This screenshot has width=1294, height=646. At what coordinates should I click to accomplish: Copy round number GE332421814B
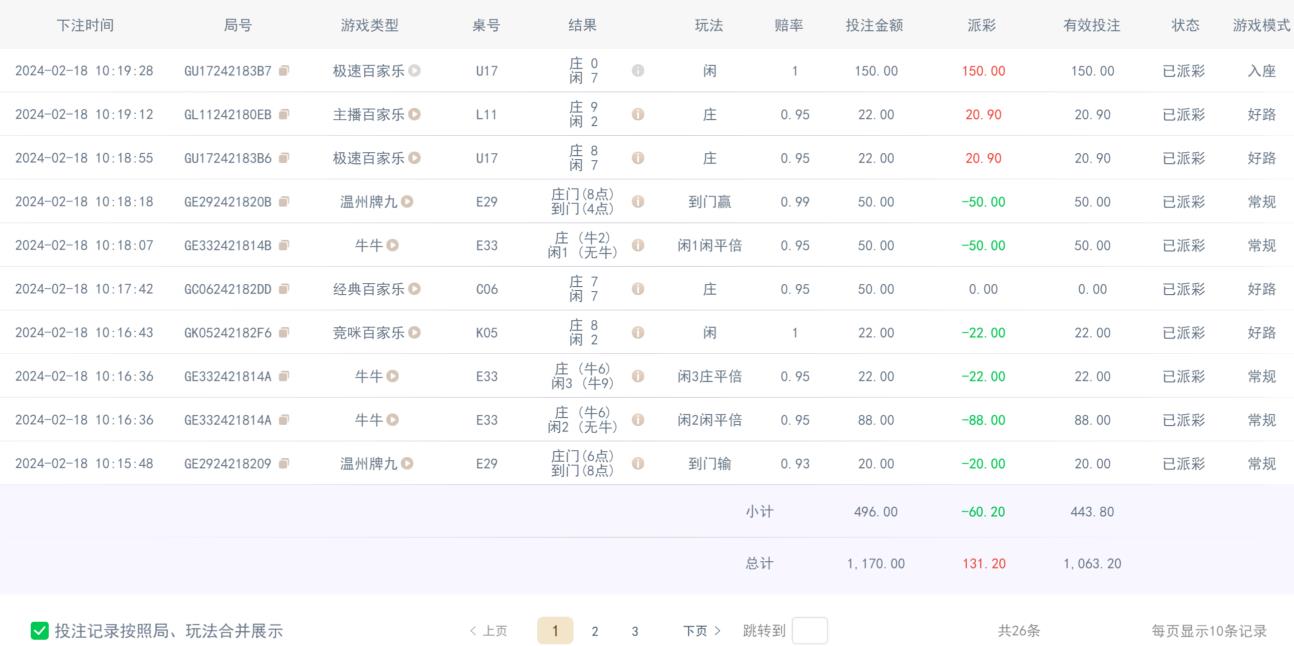(284, 245)
